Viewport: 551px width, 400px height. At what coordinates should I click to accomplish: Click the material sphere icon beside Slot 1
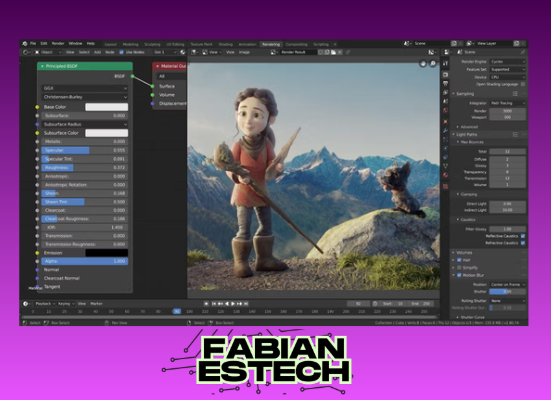point(183,52)
